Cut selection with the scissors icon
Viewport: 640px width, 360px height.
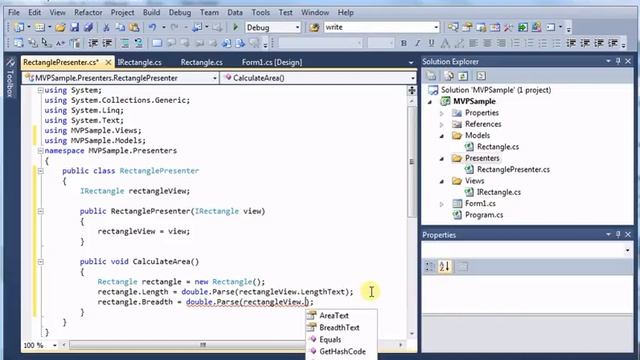point(106,27)
